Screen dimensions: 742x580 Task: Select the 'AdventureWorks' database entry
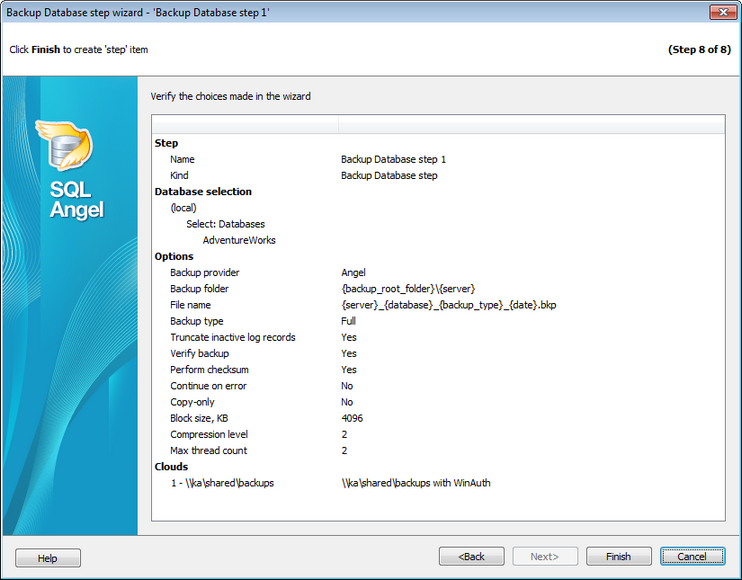pyautogui.click(x=239, y=240)
